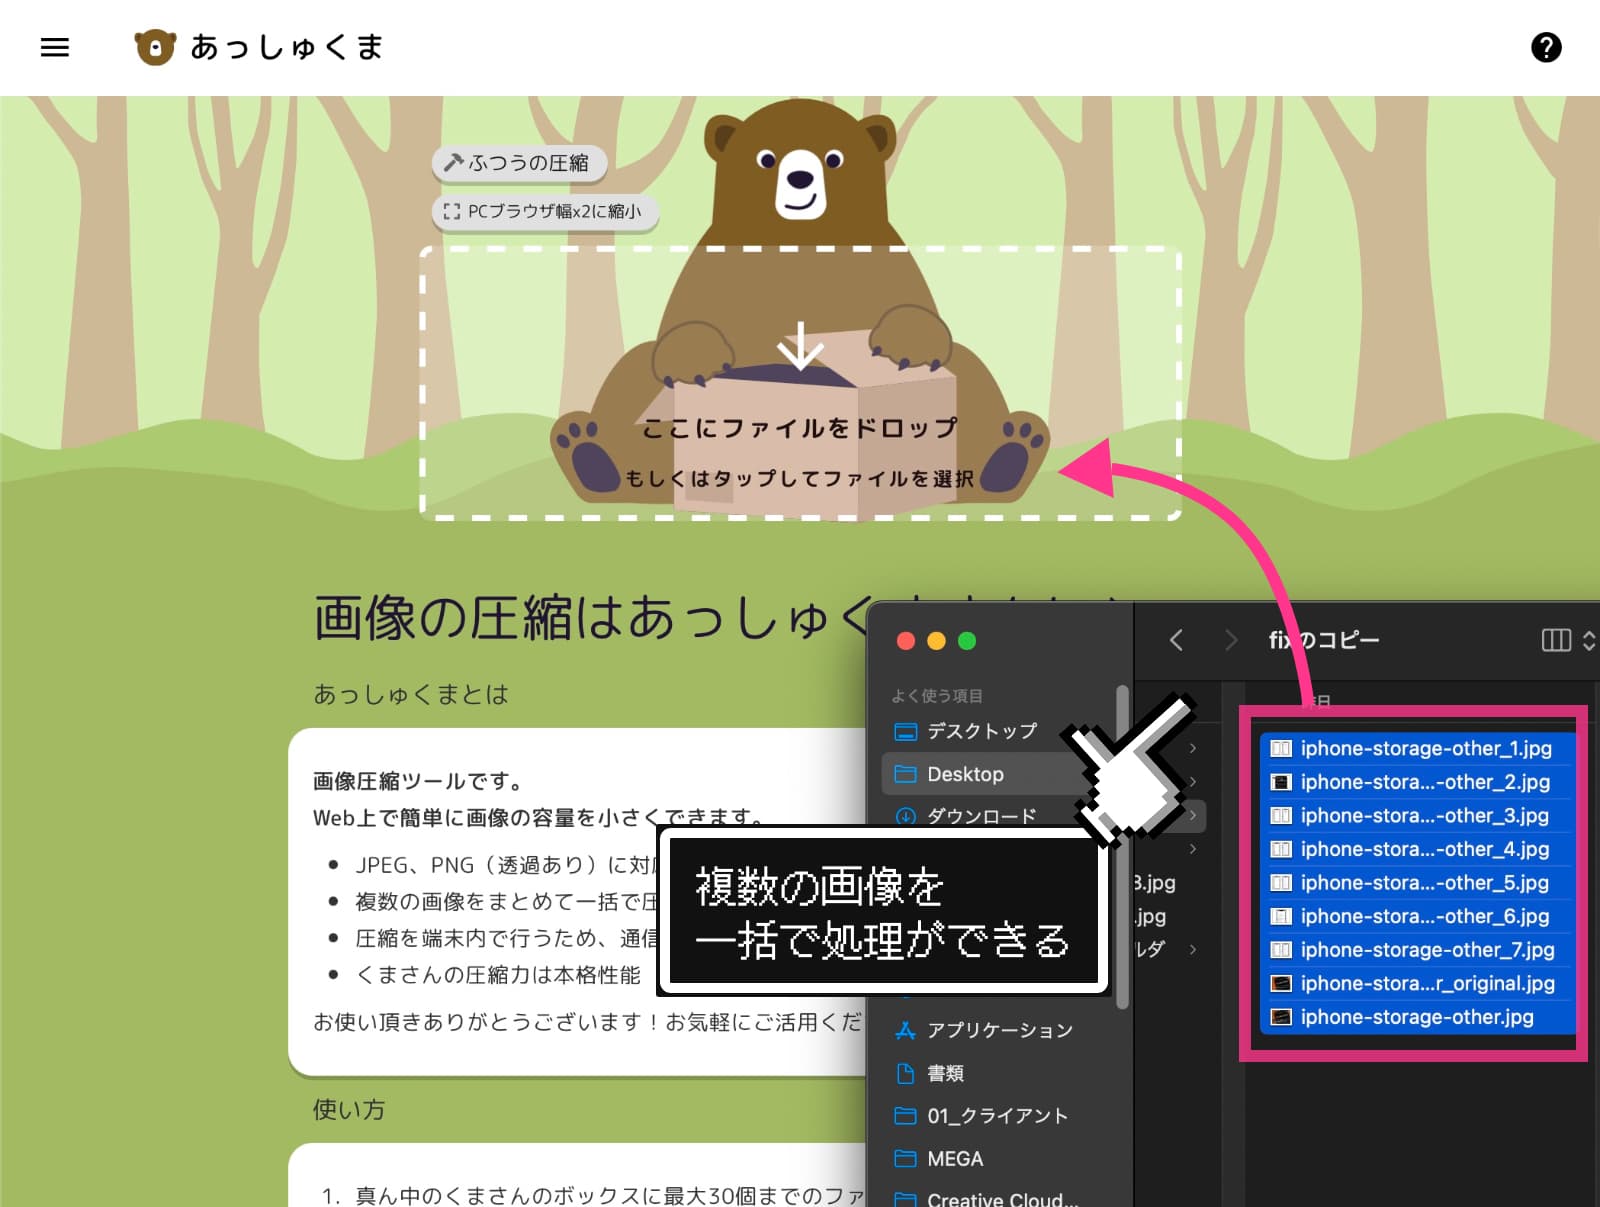Screen dimensions: 1600x1207
Task: Click the デスクトップ sidebar folder icon
Action: pos(905,731)
